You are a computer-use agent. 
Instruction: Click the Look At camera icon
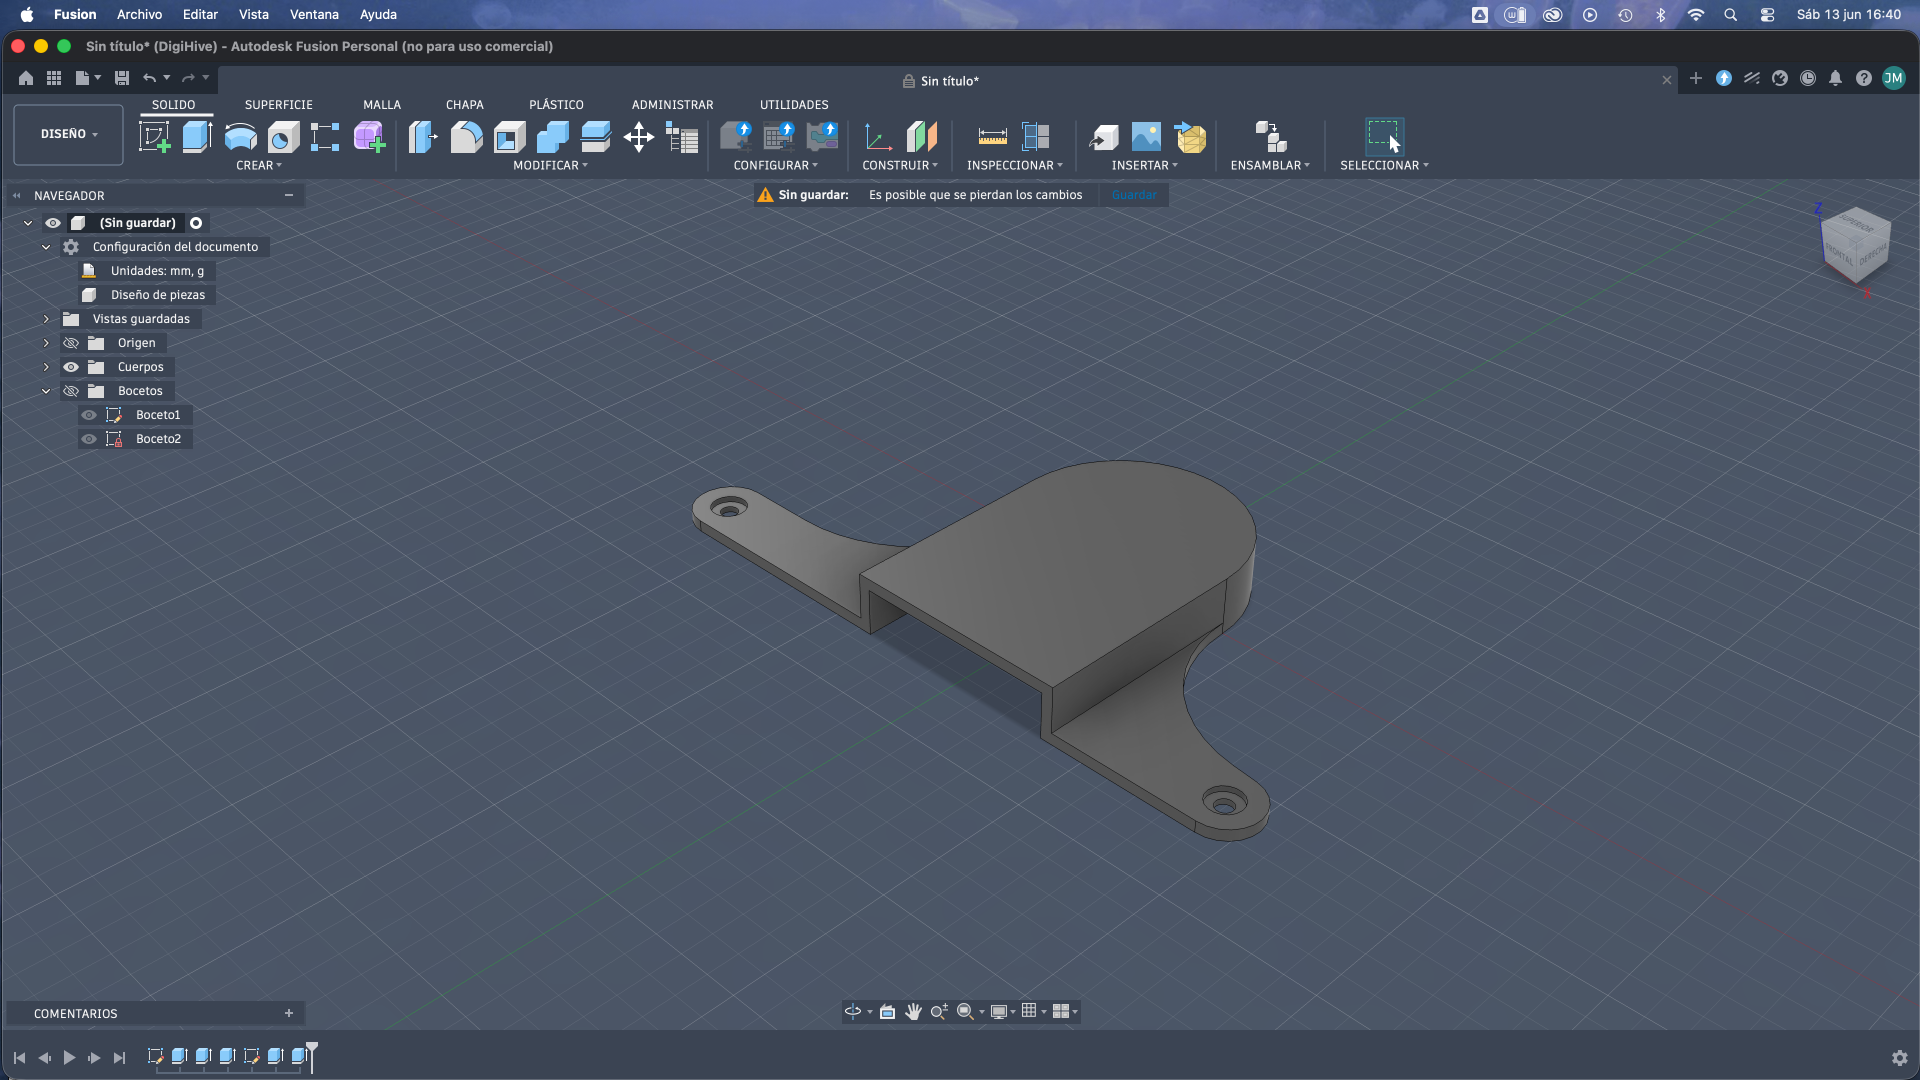tap(887, 1012)
